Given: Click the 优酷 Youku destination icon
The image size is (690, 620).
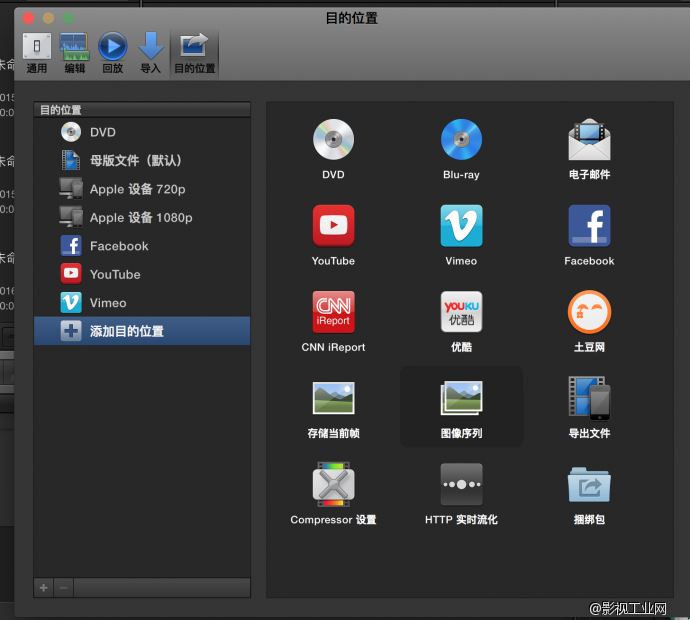Looking at the screenshot, I should click(x=461, y=312).
